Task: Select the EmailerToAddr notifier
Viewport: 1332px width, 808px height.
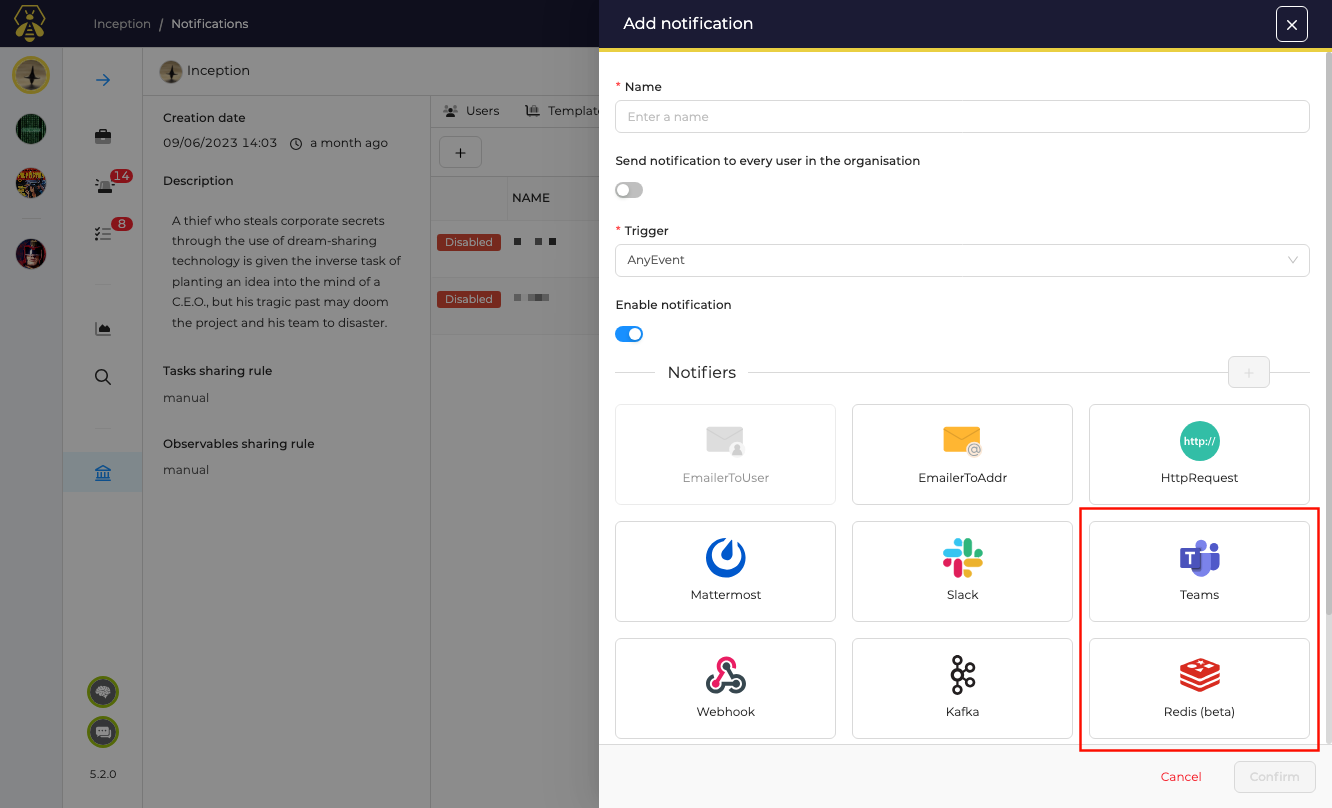Action: pos(962,454)
